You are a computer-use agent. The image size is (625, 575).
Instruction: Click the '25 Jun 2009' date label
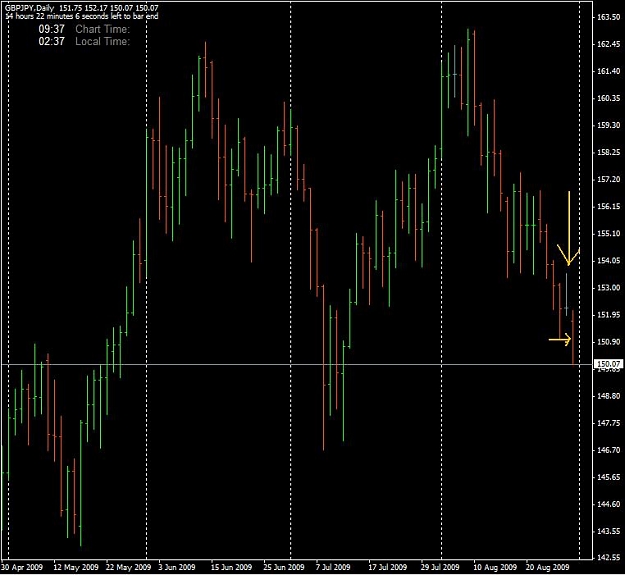coord(284,567)
